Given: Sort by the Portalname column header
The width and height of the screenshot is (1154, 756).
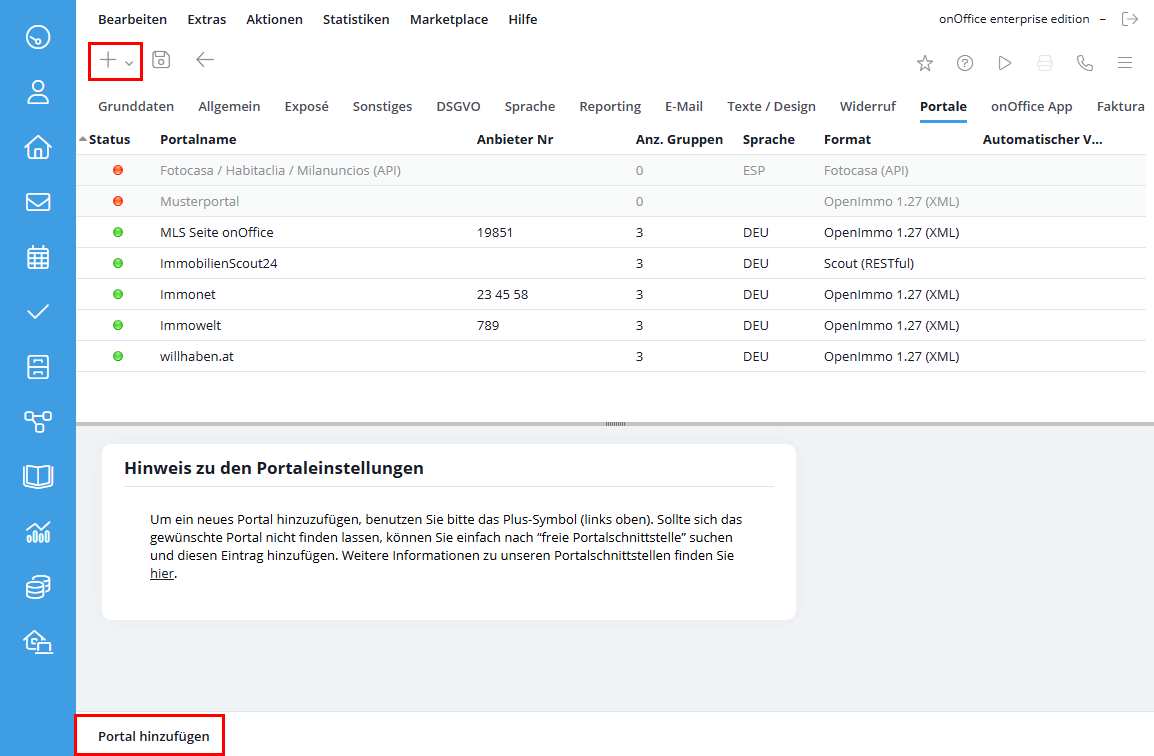Looking at the screenshot, I should click(x=198, y=140).
